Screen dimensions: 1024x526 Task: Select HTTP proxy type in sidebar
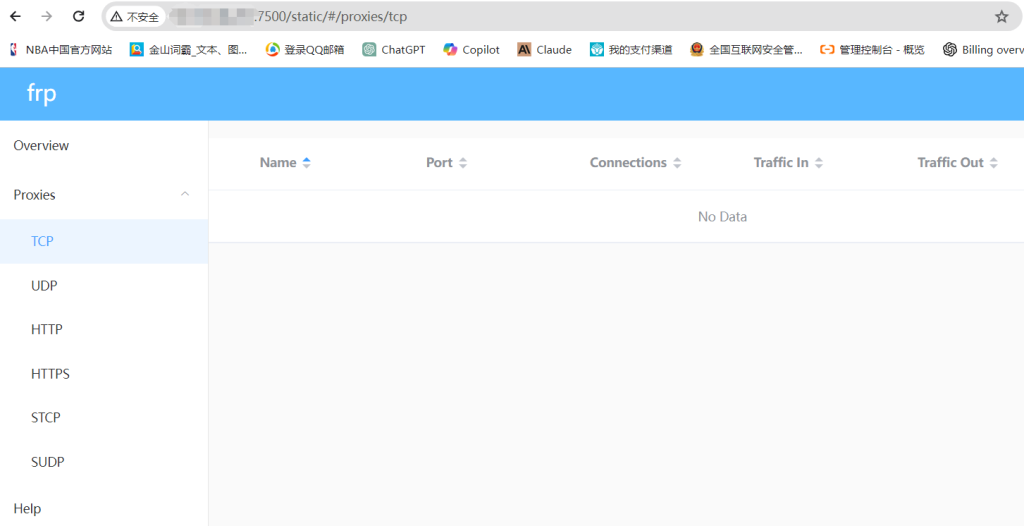47,330
